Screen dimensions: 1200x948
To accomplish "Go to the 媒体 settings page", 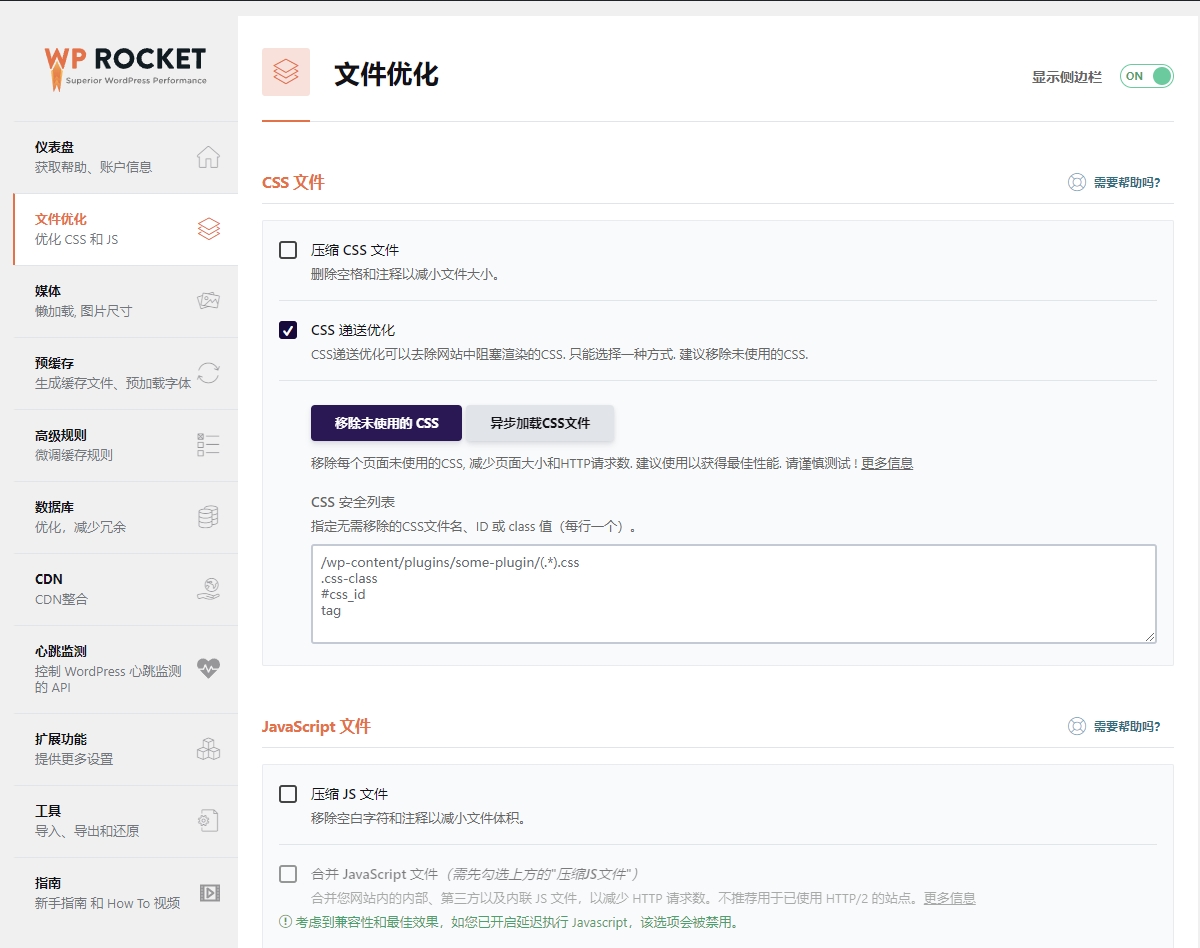I will click(x=126, y=301).
